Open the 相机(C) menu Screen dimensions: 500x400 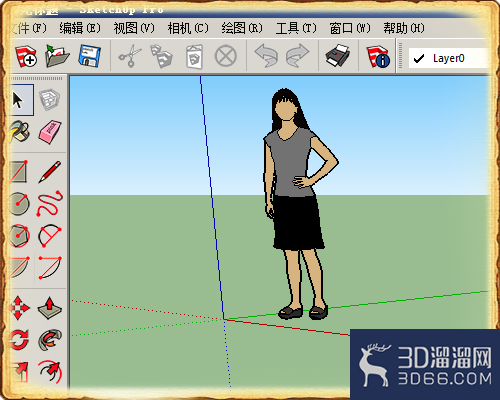point(188,28)
